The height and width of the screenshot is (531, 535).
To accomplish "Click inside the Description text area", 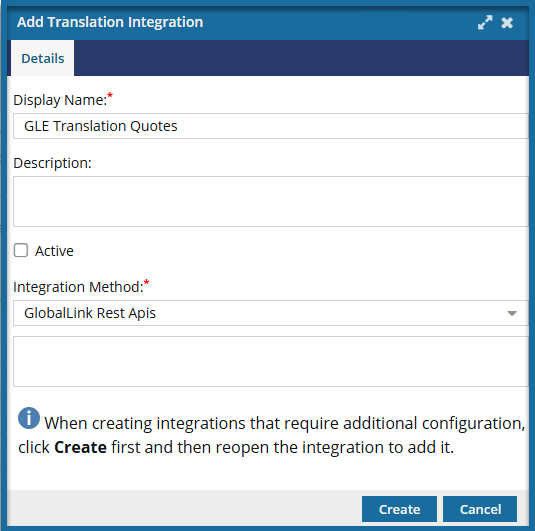I will pyautogui.click(x=271, y=201).
